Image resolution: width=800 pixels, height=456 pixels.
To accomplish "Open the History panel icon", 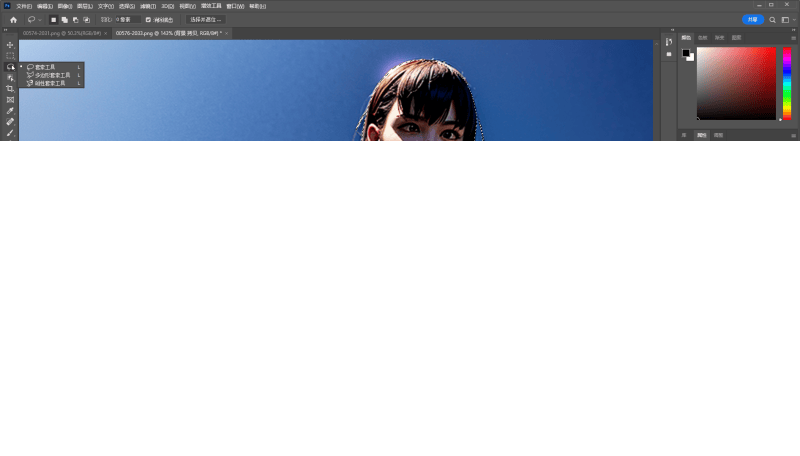I will [669, 42].
